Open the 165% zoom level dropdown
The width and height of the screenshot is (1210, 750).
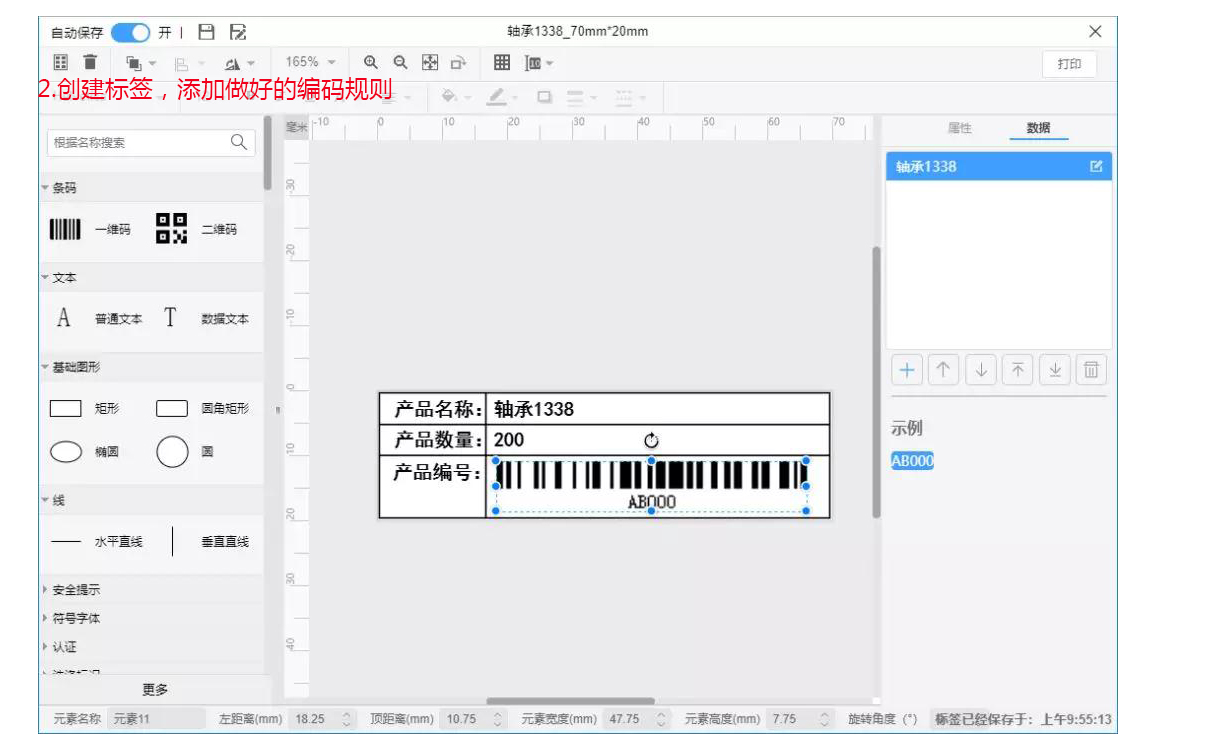pos(311,63)
